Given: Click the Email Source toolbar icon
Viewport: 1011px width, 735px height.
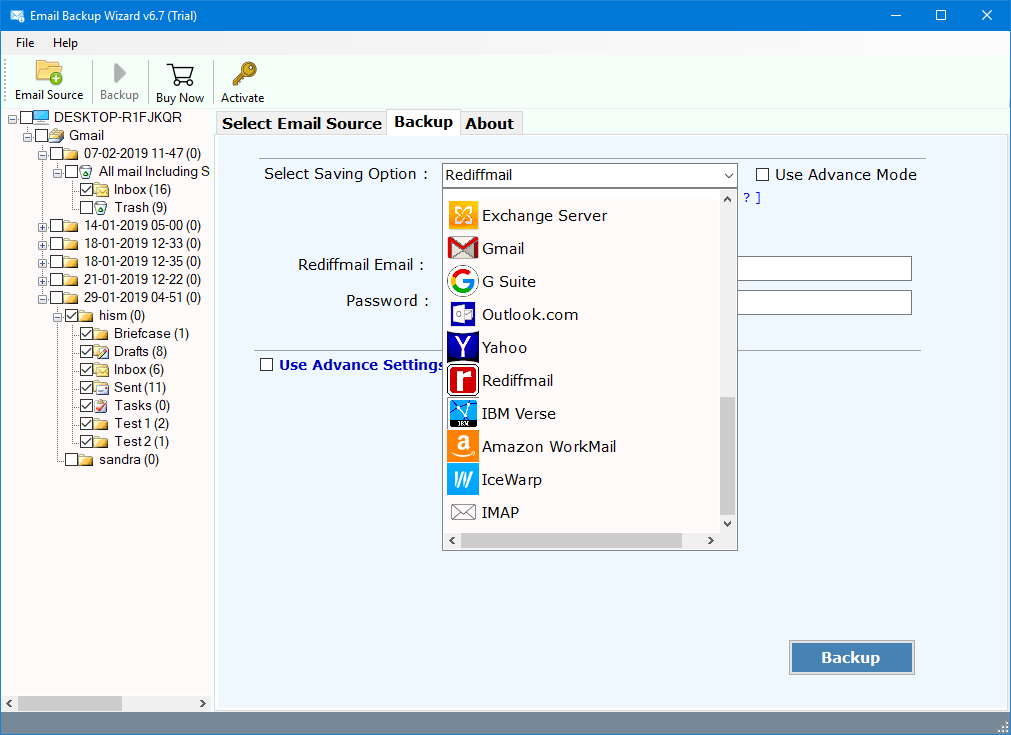Looking at the screenshot, I should click(49, 72).
